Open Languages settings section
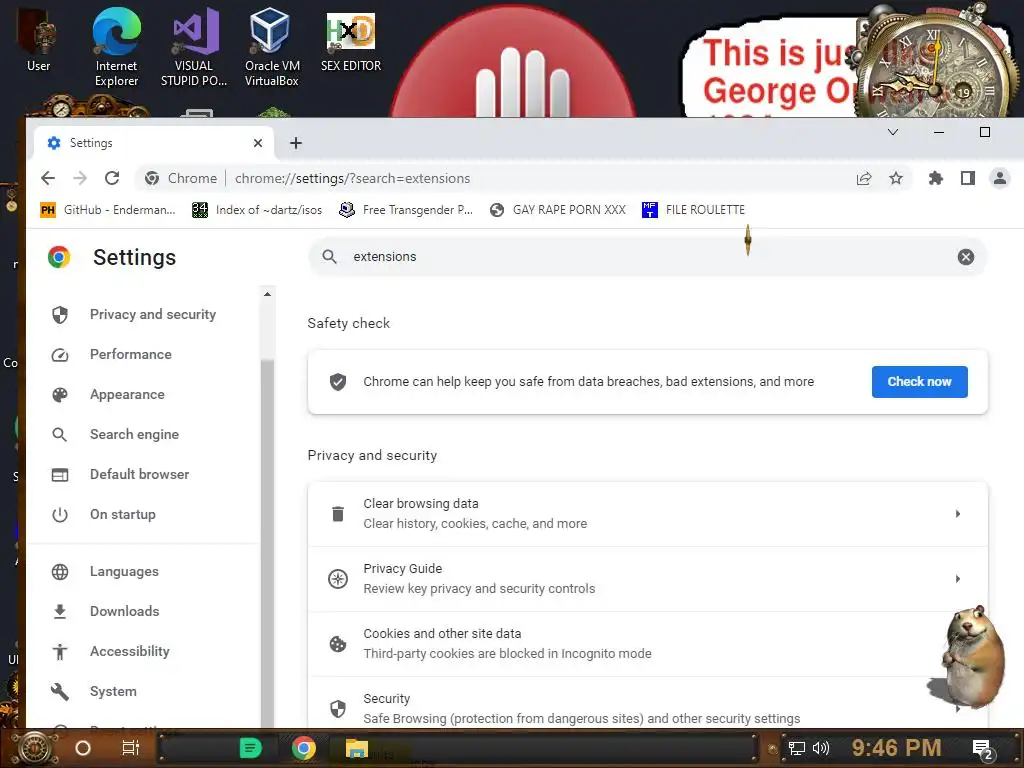 (x=124, y=571)
